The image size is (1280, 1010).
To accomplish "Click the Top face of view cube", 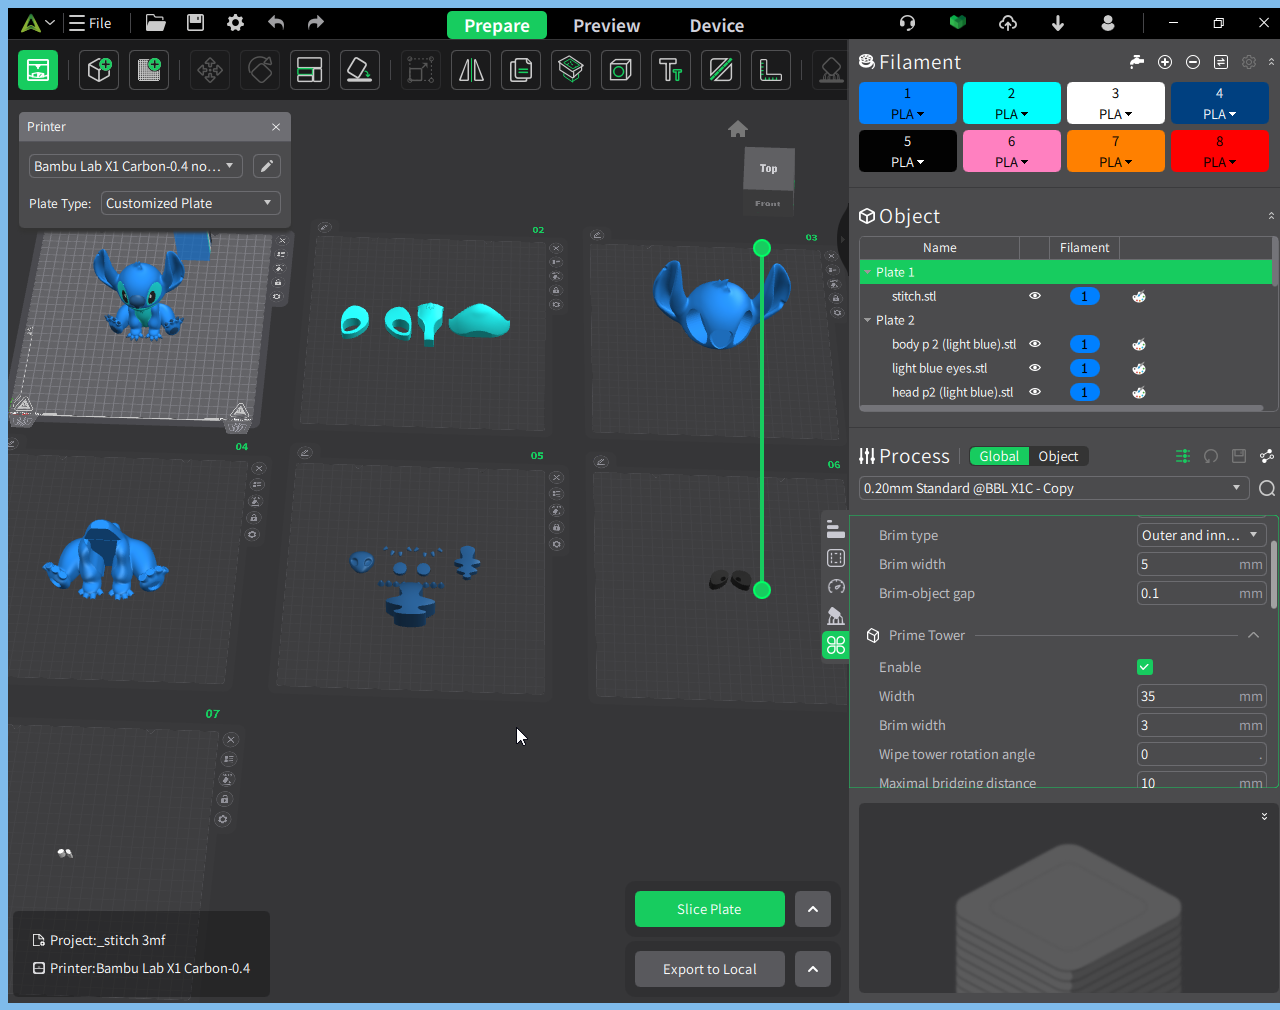I will tap(768, 168).
